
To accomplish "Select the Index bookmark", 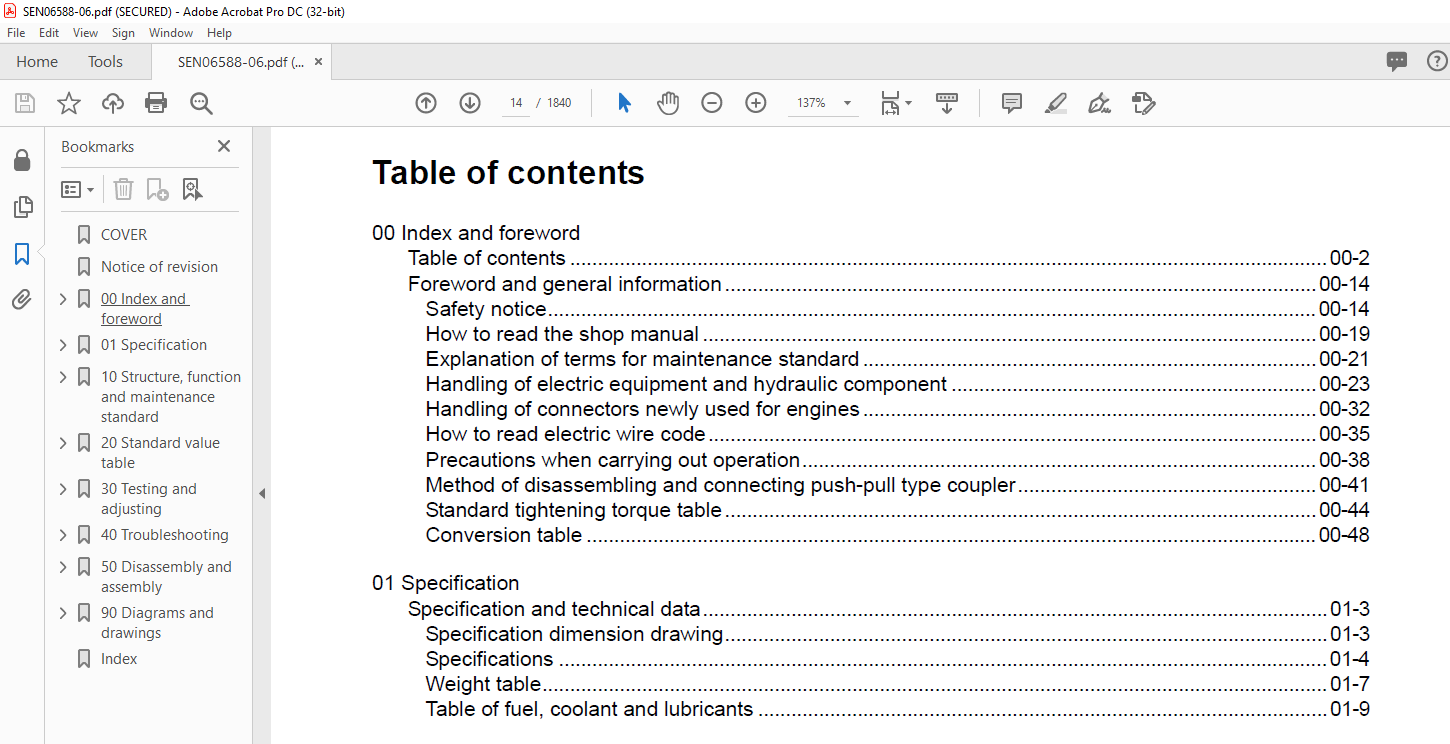I will click(x=119, y=659).
